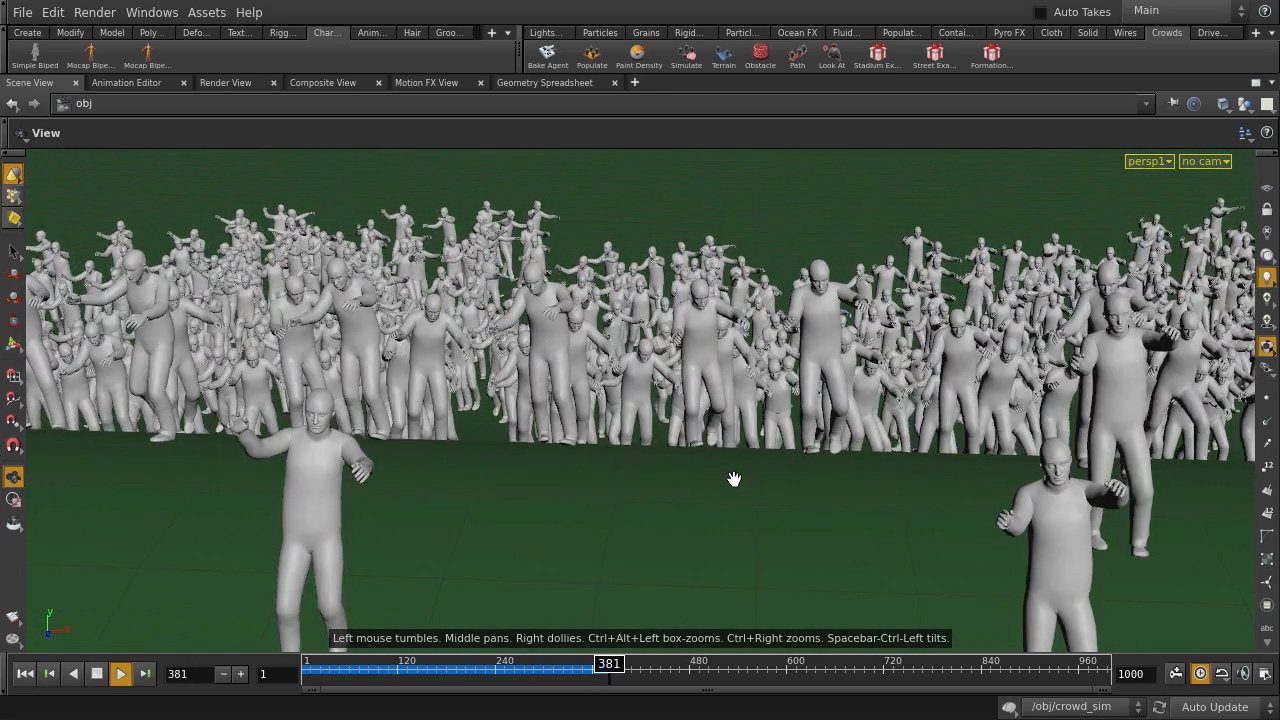Activate the Look At crowd shelf tool
The height and width of the screenshot is (720, 1280).
pos(832,55)
